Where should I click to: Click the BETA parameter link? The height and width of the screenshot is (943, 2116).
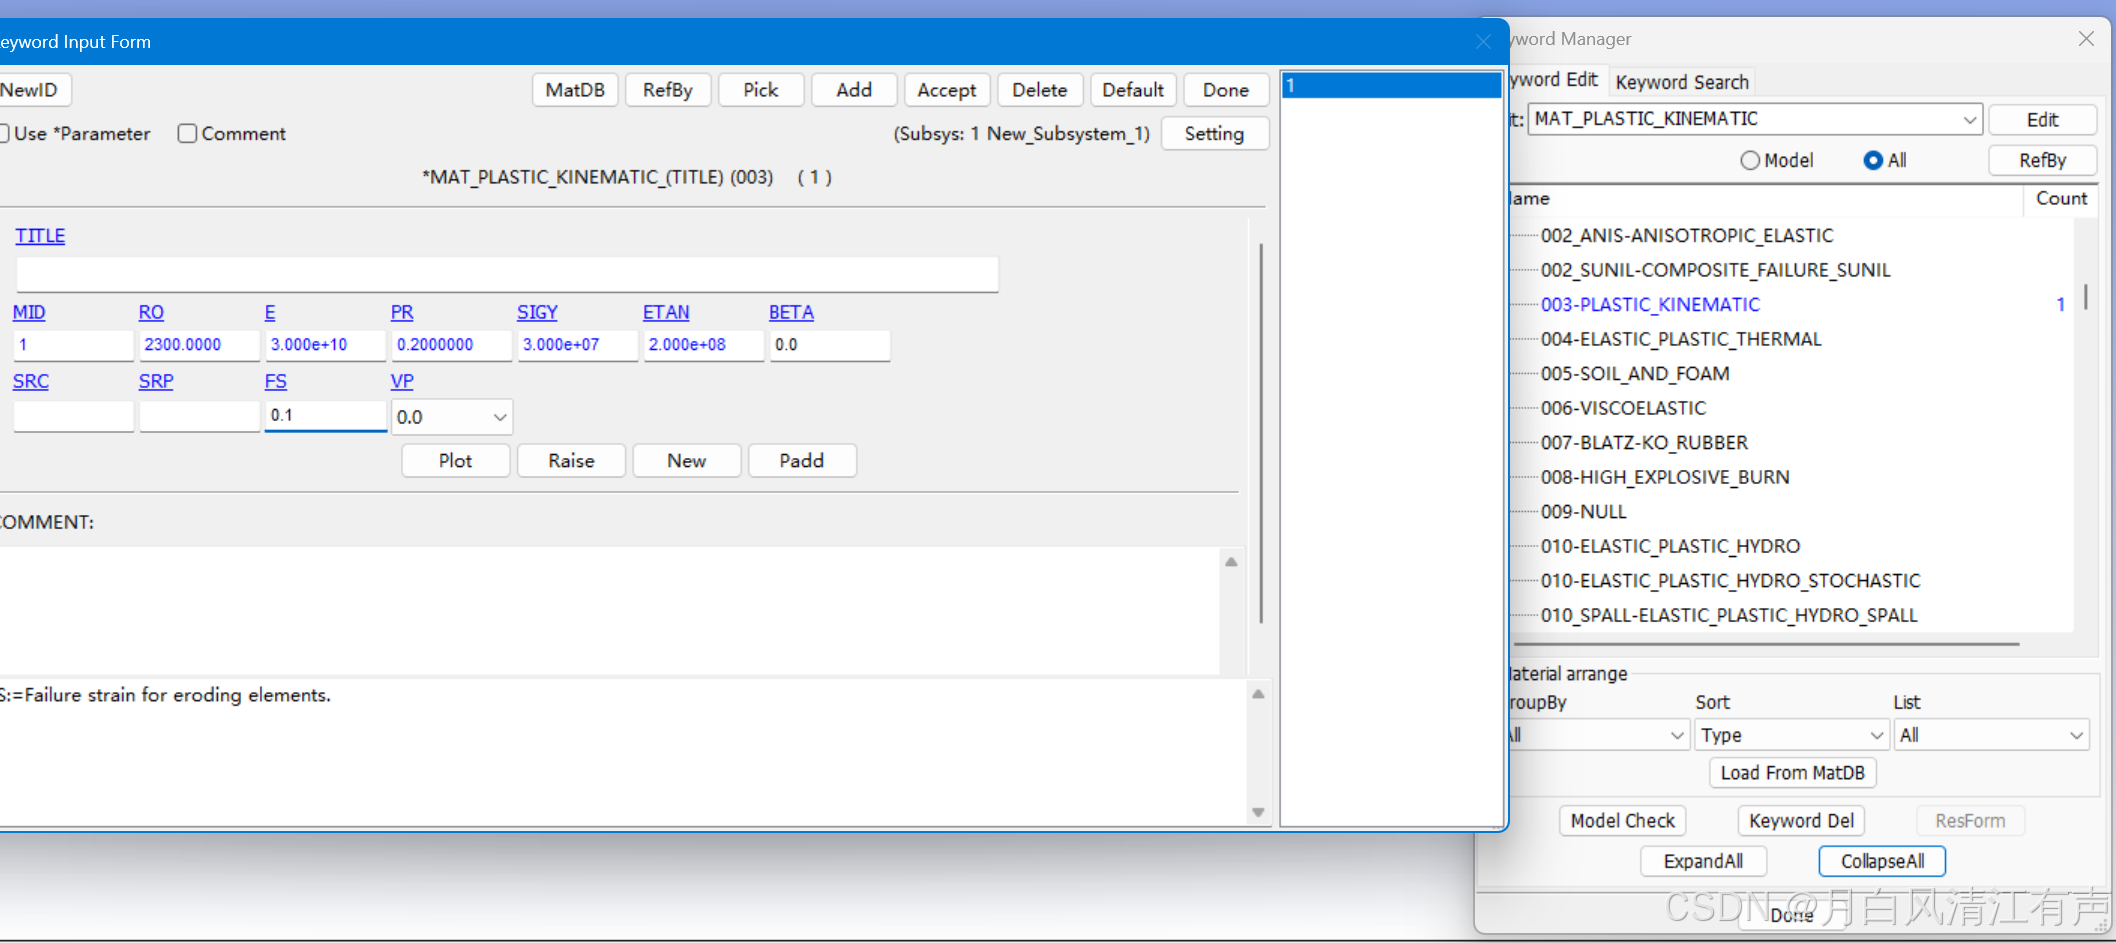tap(791, 312)
